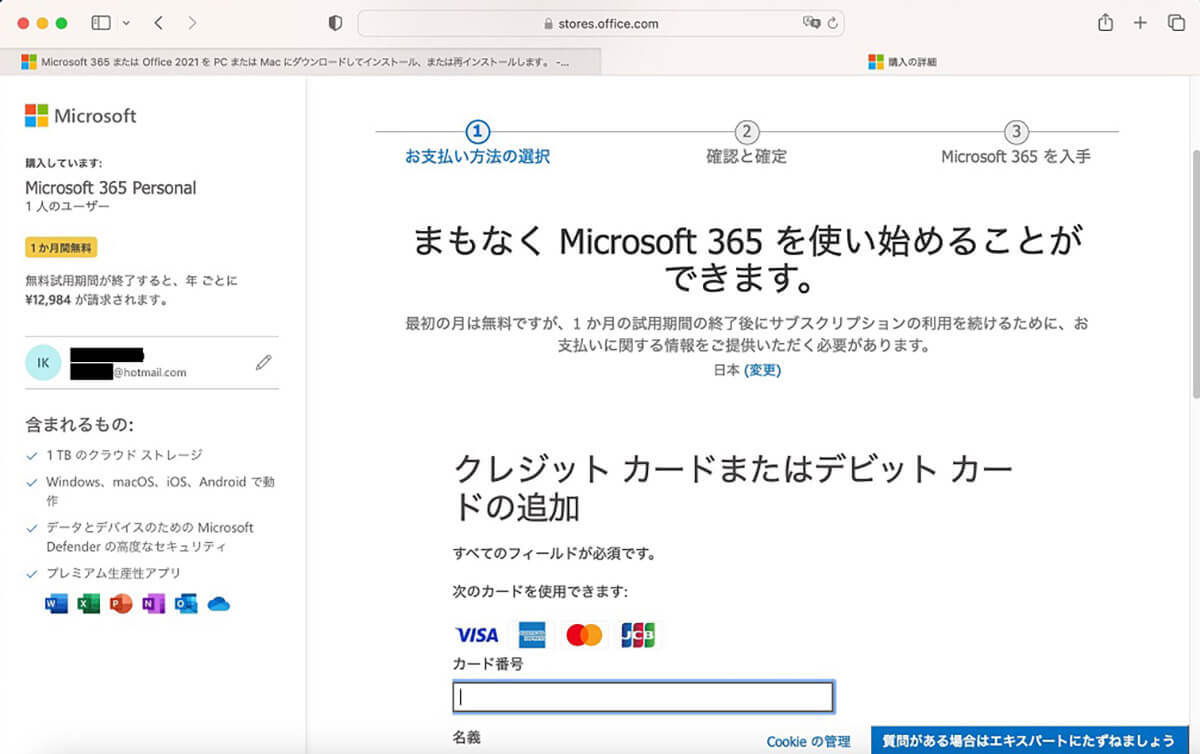
Task: Go forward with Safari forward arrow
Action: pyautogui.click(x=192, y=22)
